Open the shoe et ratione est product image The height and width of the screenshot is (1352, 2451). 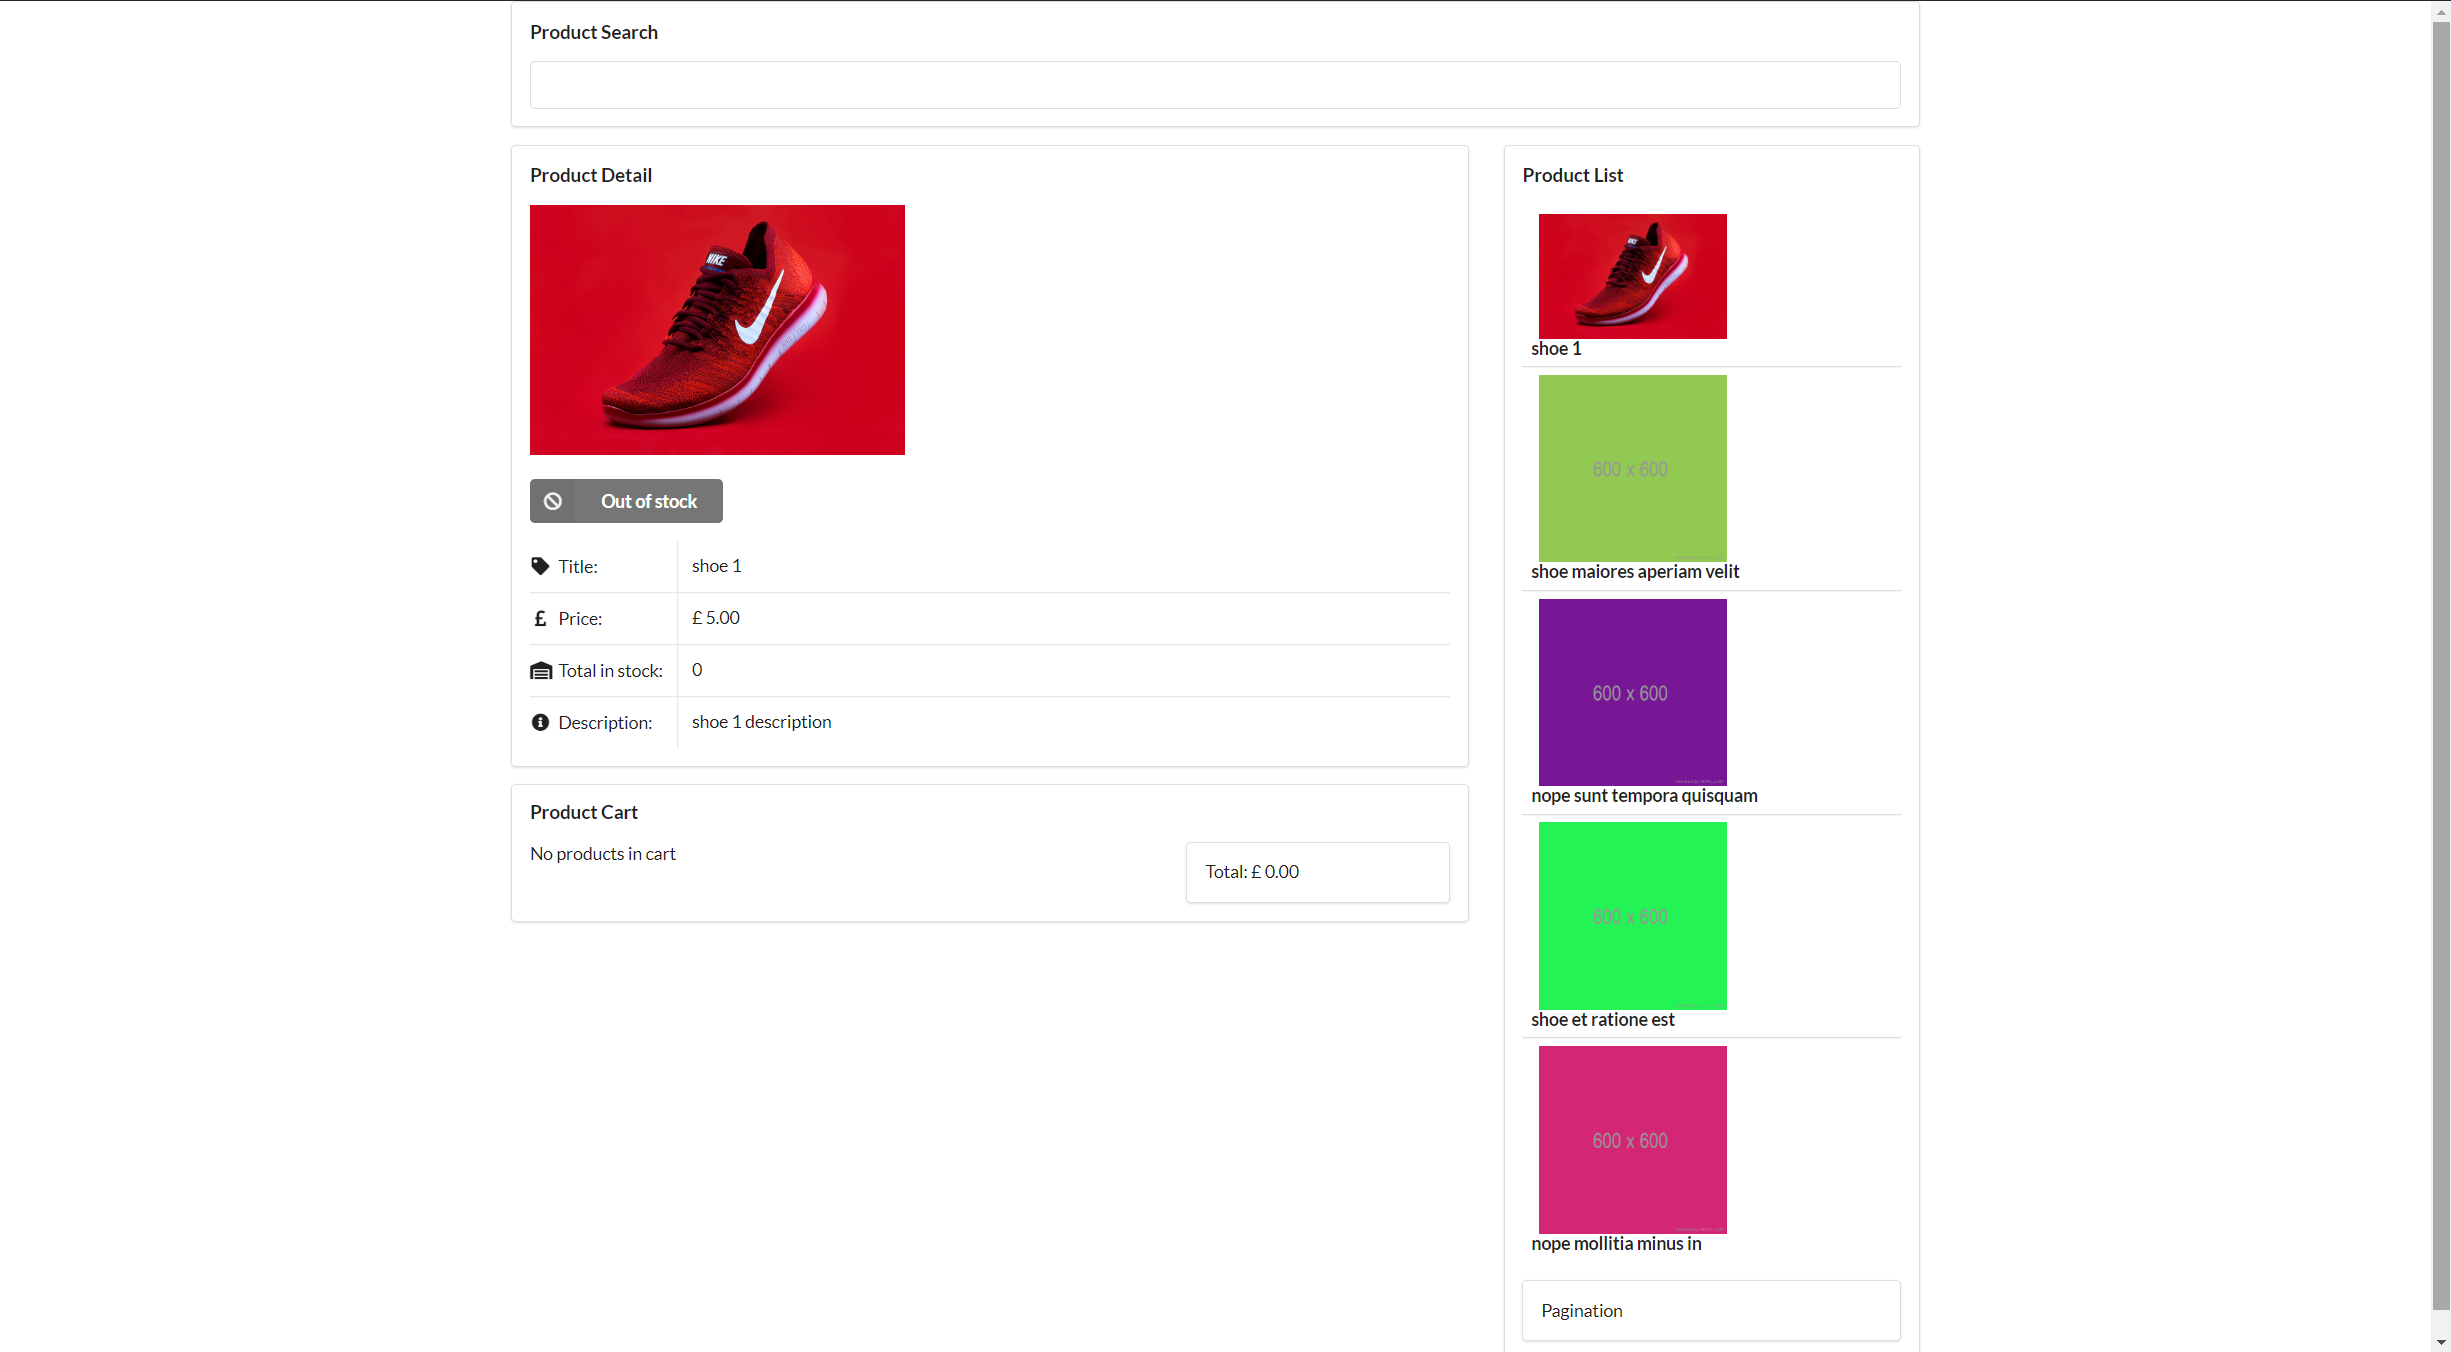point(1631,915)
